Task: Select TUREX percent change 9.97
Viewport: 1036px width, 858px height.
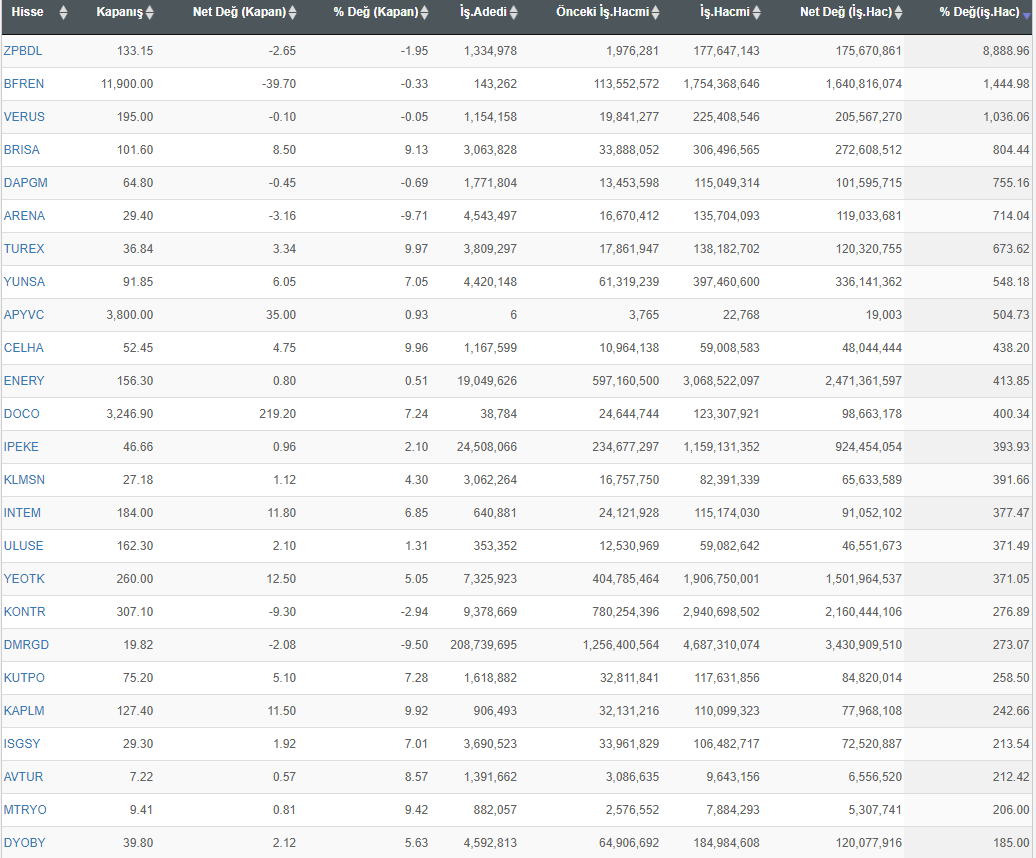Action: (416, 249)
